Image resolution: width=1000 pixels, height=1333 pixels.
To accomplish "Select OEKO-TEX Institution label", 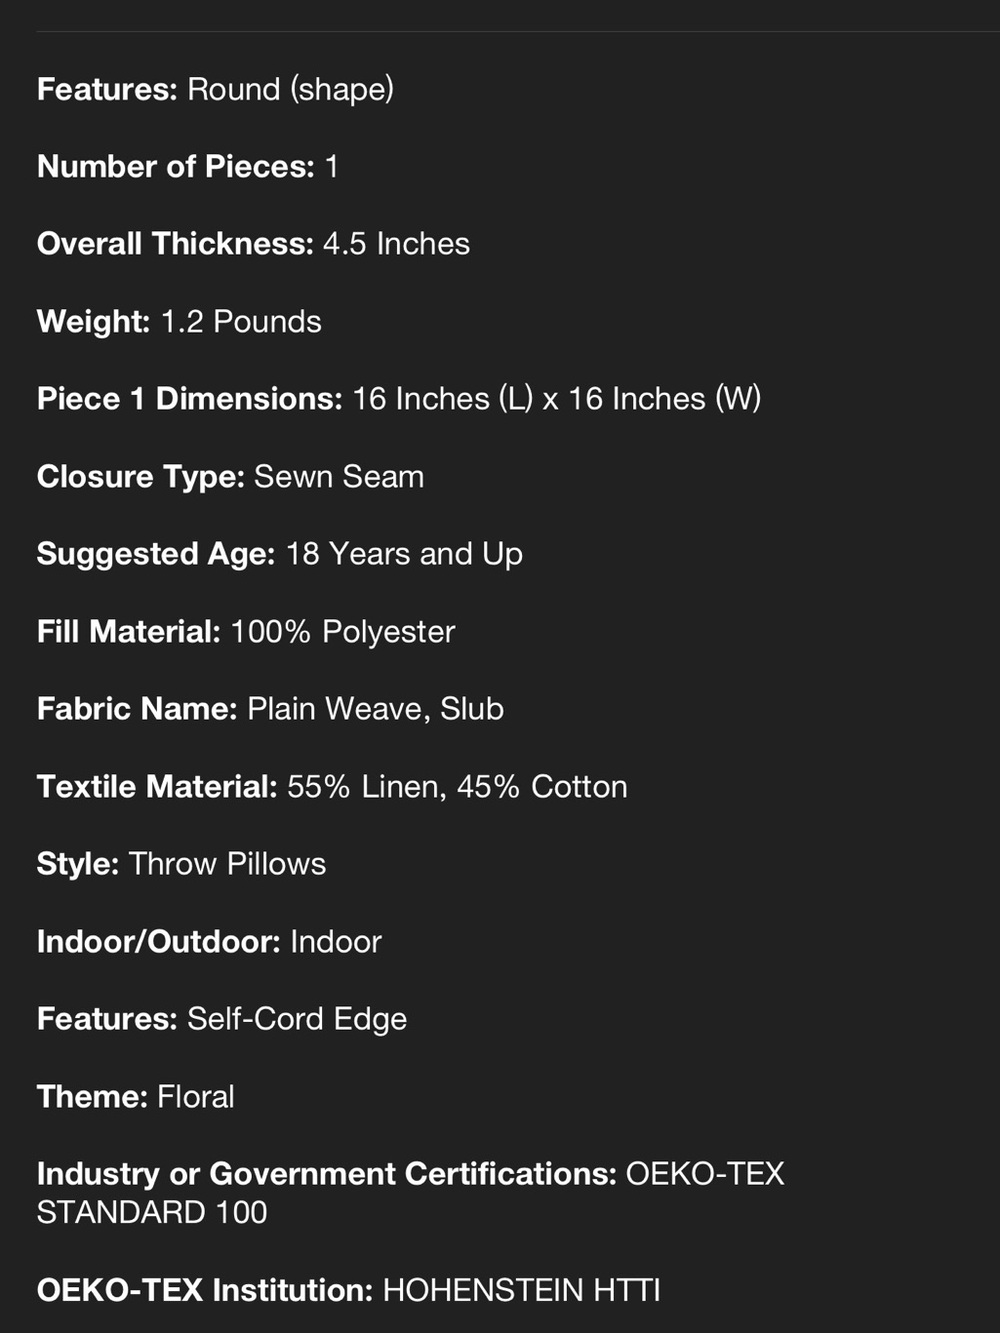I will click(x=205, y=1291).
